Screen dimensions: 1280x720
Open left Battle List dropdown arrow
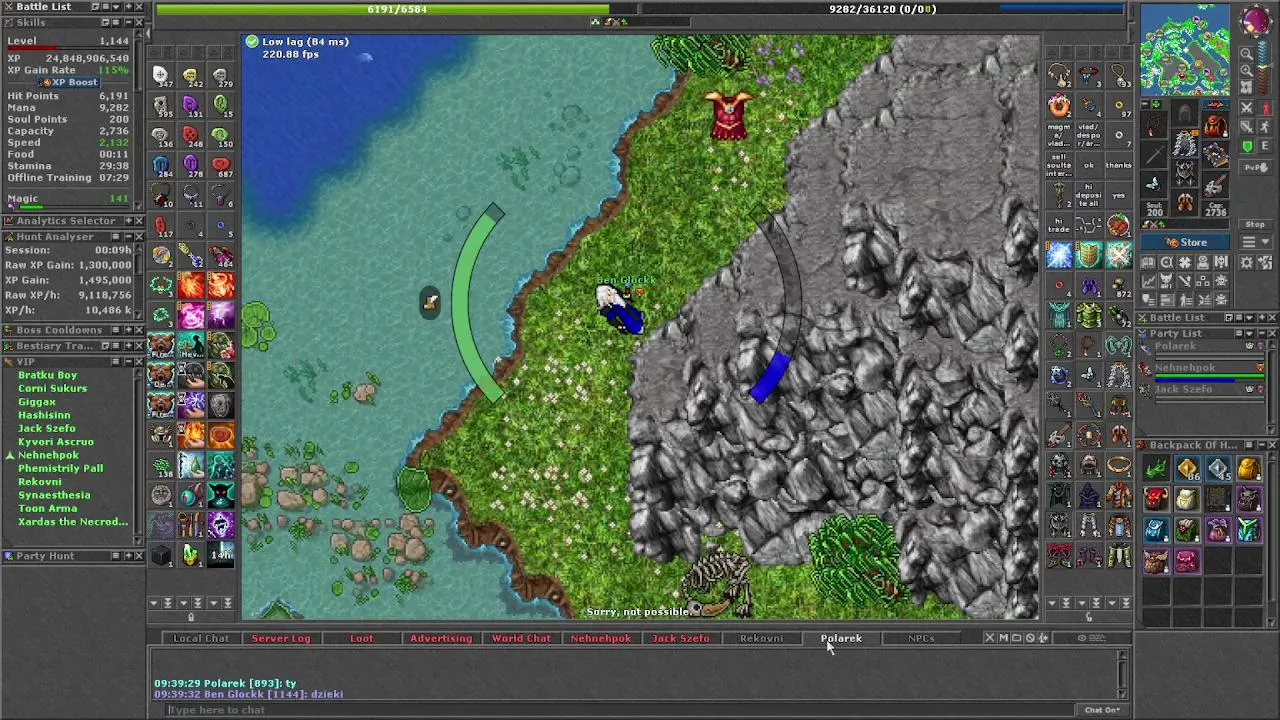coord(116,7)
